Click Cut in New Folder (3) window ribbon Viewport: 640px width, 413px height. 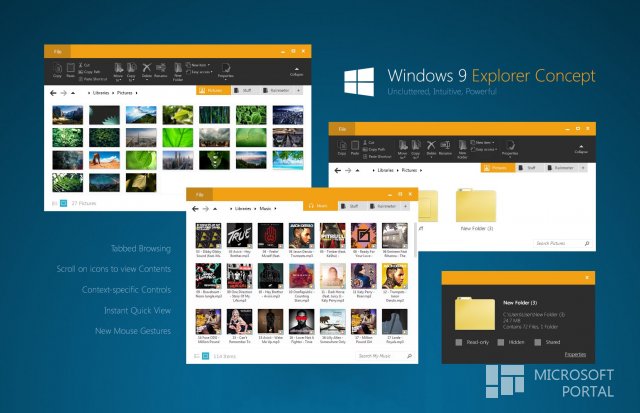369,142
